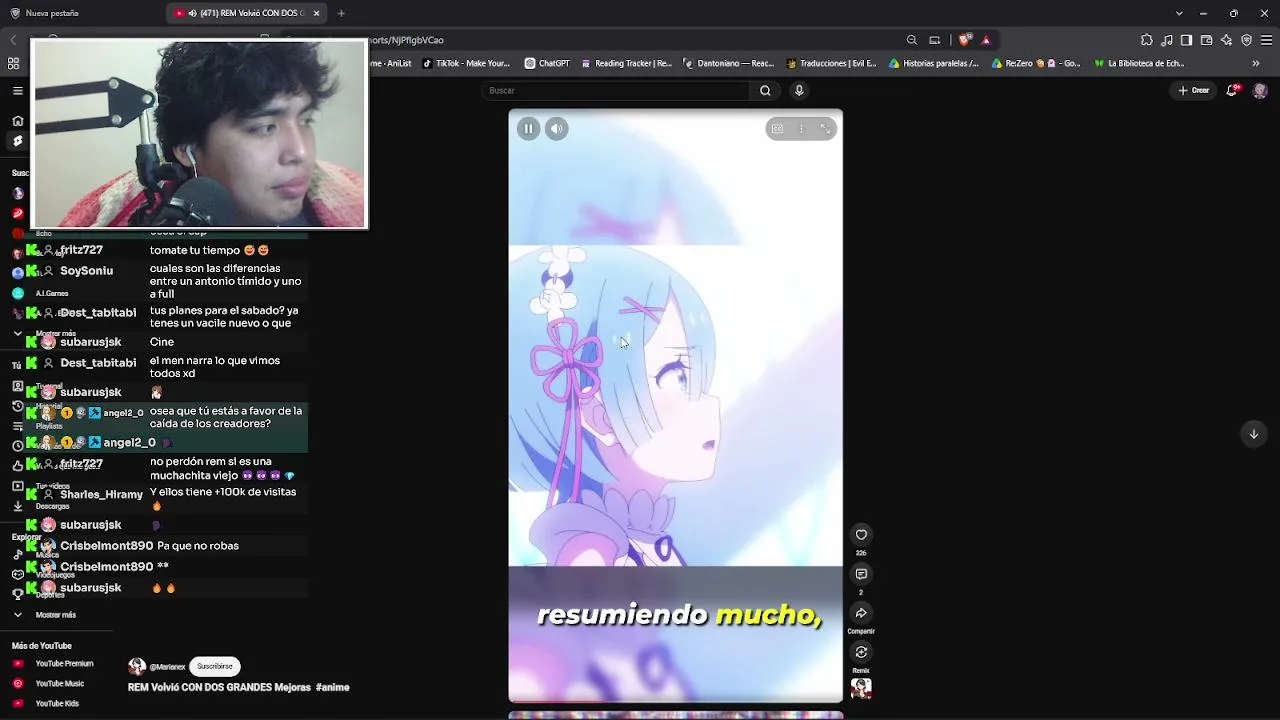Open the AniList bookmark
Viewport: 1280px width, 720px height.
[391, 63]
